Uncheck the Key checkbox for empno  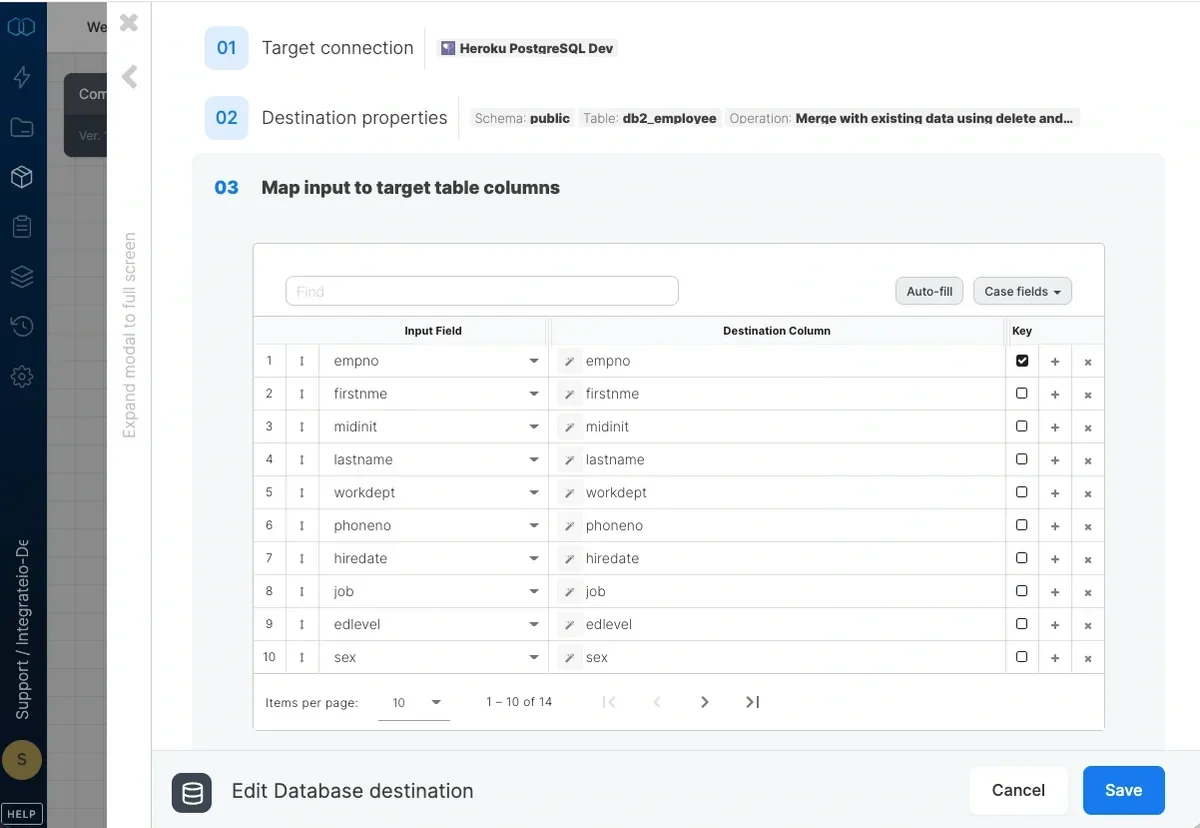[1021, 360]
